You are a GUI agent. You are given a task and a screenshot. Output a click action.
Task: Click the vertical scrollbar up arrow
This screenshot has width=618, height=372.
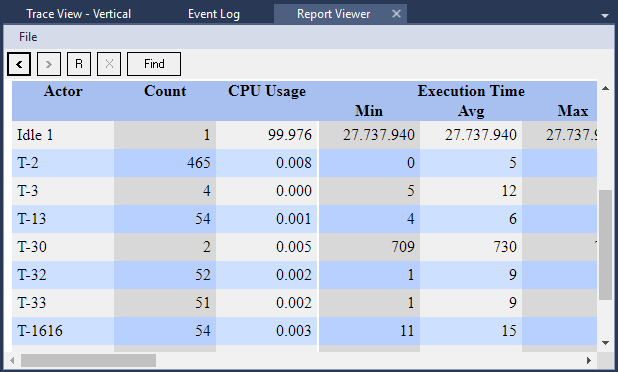pos(605,88)
